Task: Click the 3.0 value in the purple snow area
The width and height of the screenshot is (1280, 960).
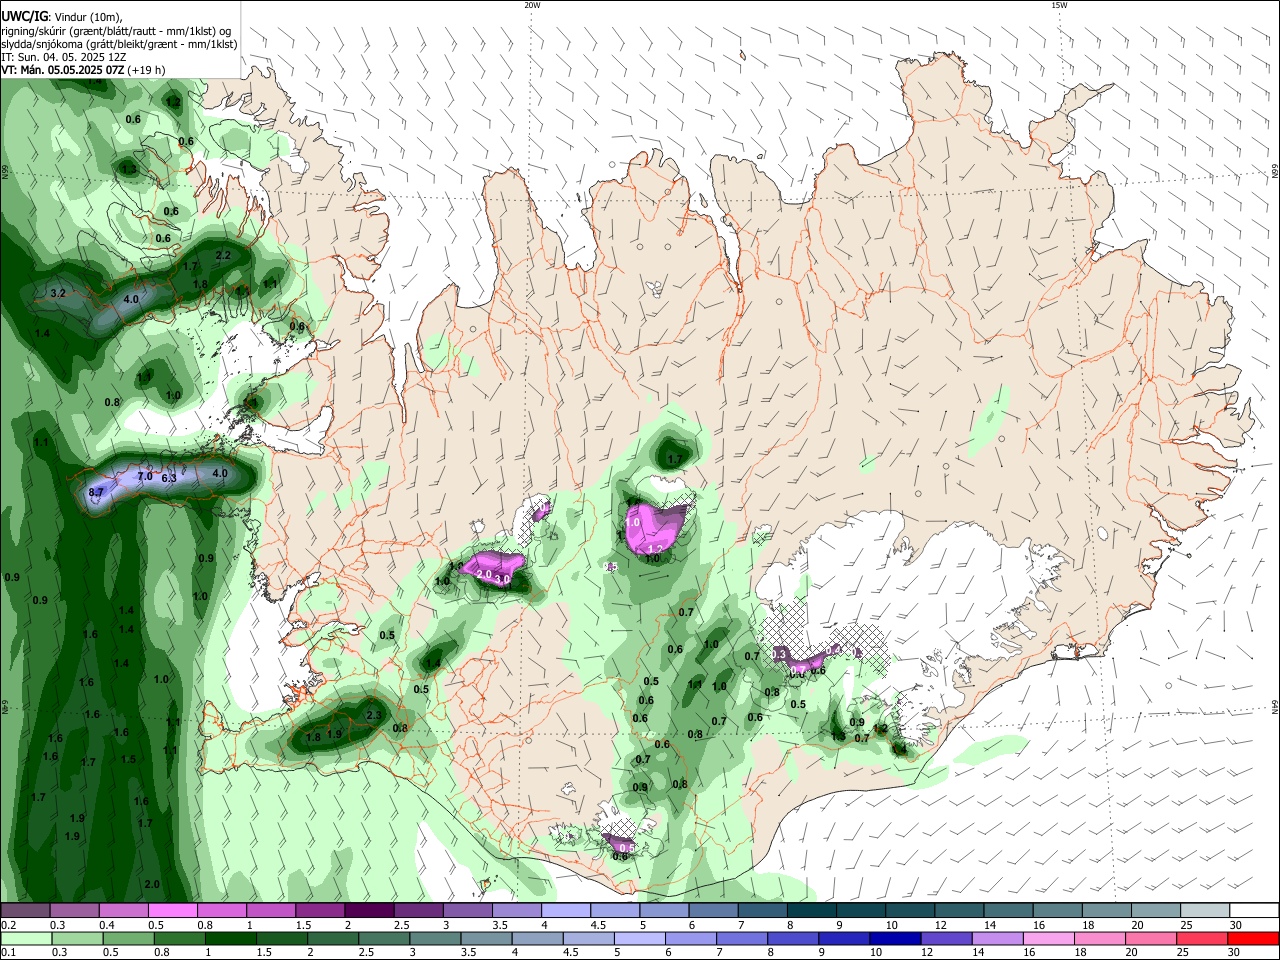Action: point(503,579)
